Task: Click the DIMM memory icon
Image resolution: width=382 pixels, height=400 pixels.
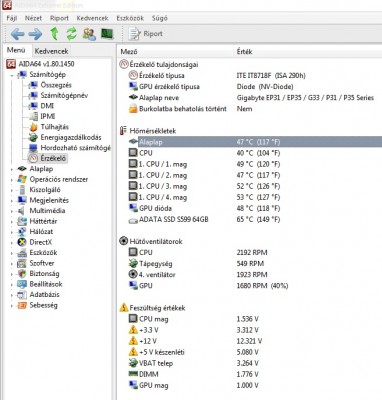Action: tap(133, 374)
